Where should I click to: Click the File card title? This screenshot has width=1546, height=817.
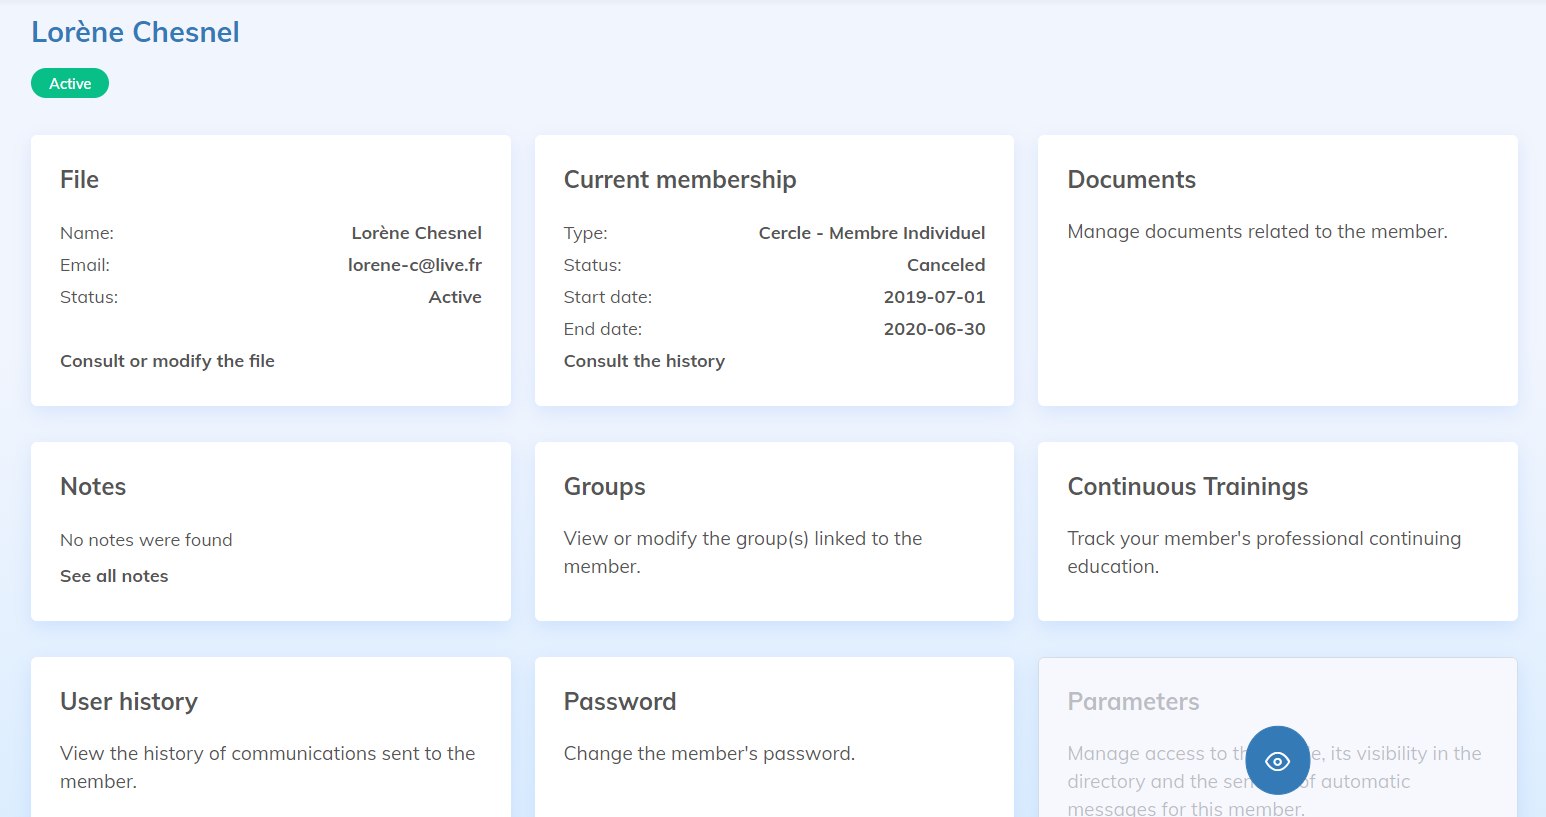(x=79, y=180)
